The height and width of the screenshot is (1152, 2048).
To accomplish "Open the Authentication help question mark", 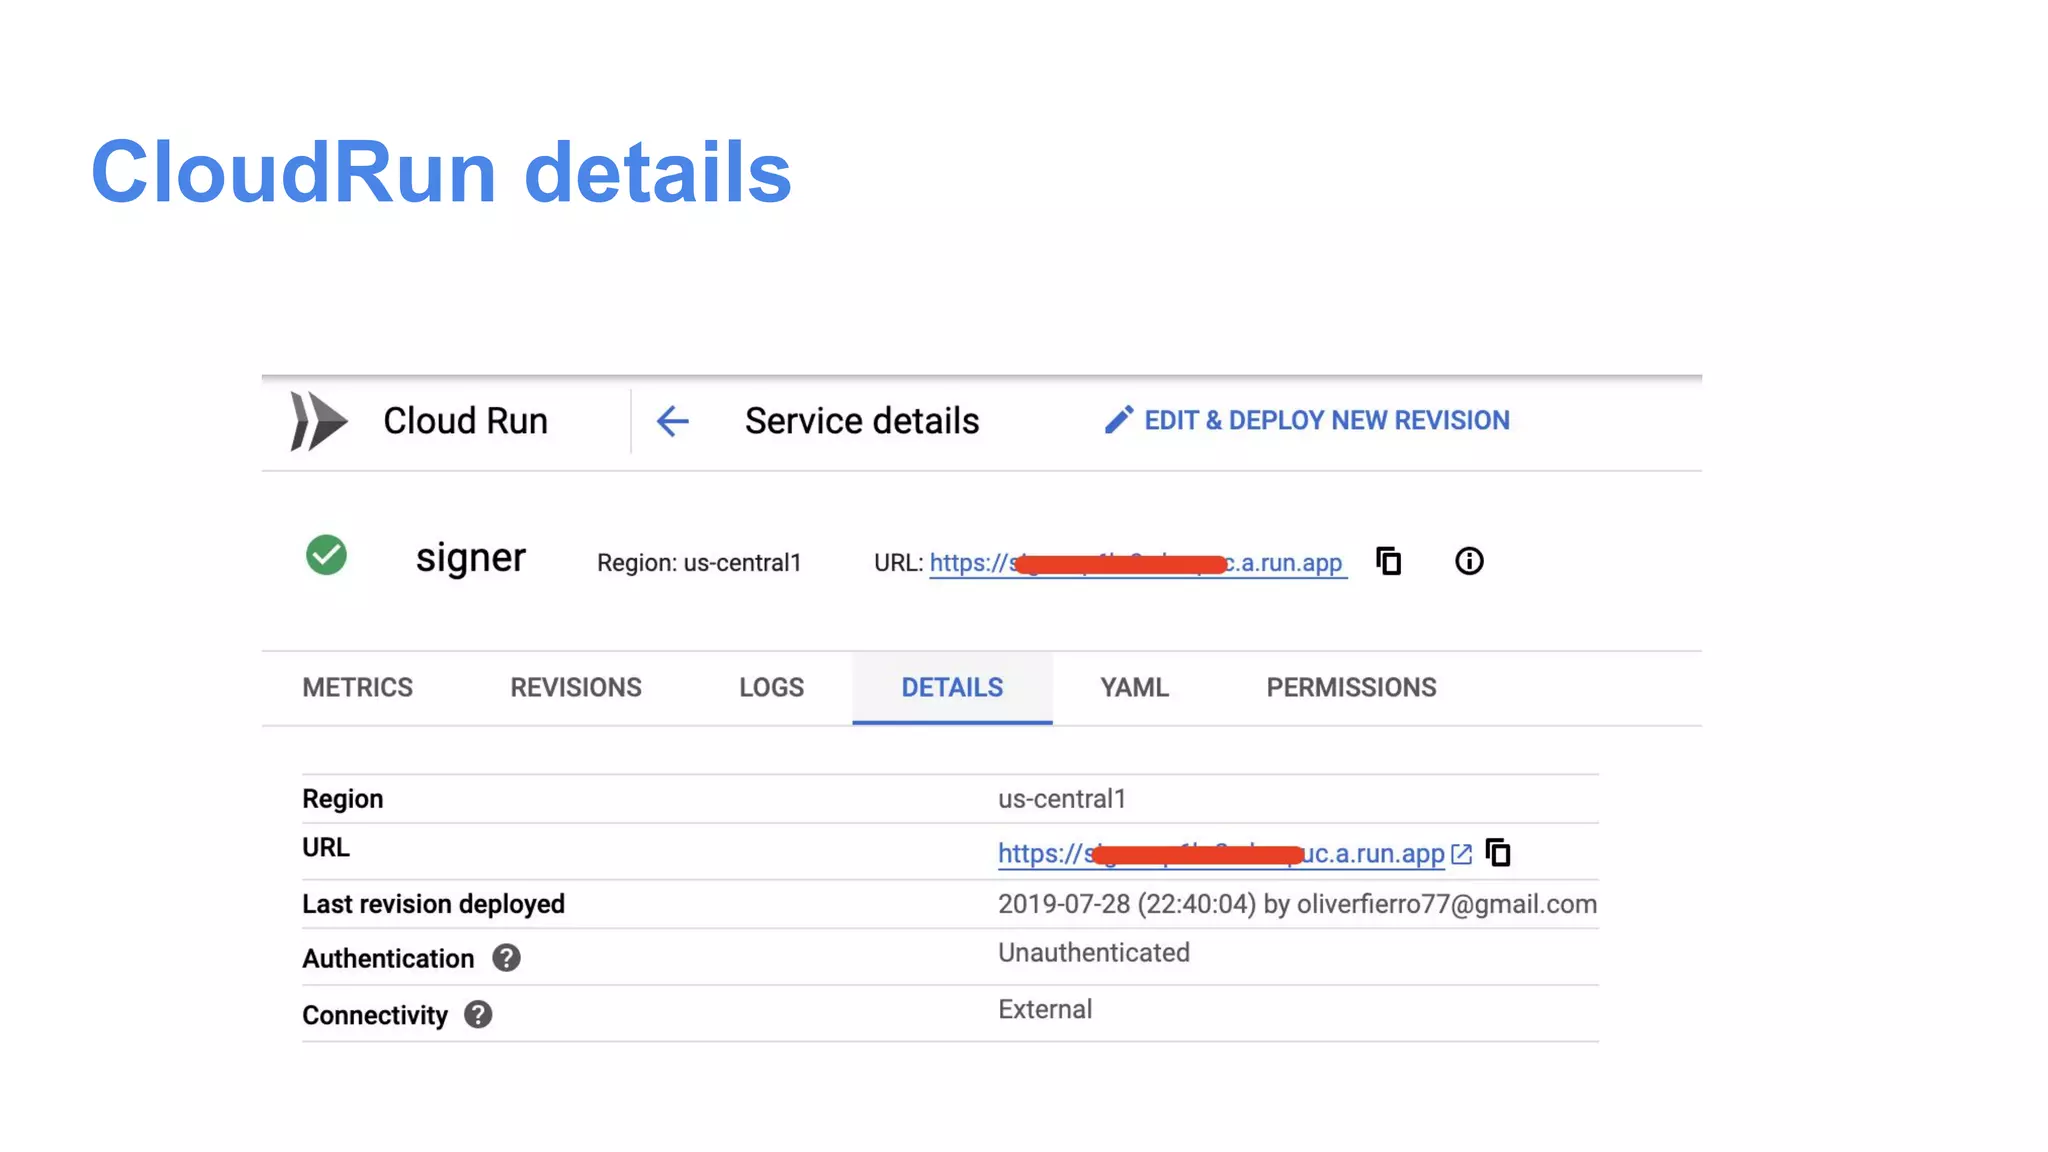I will click(506, 958).
